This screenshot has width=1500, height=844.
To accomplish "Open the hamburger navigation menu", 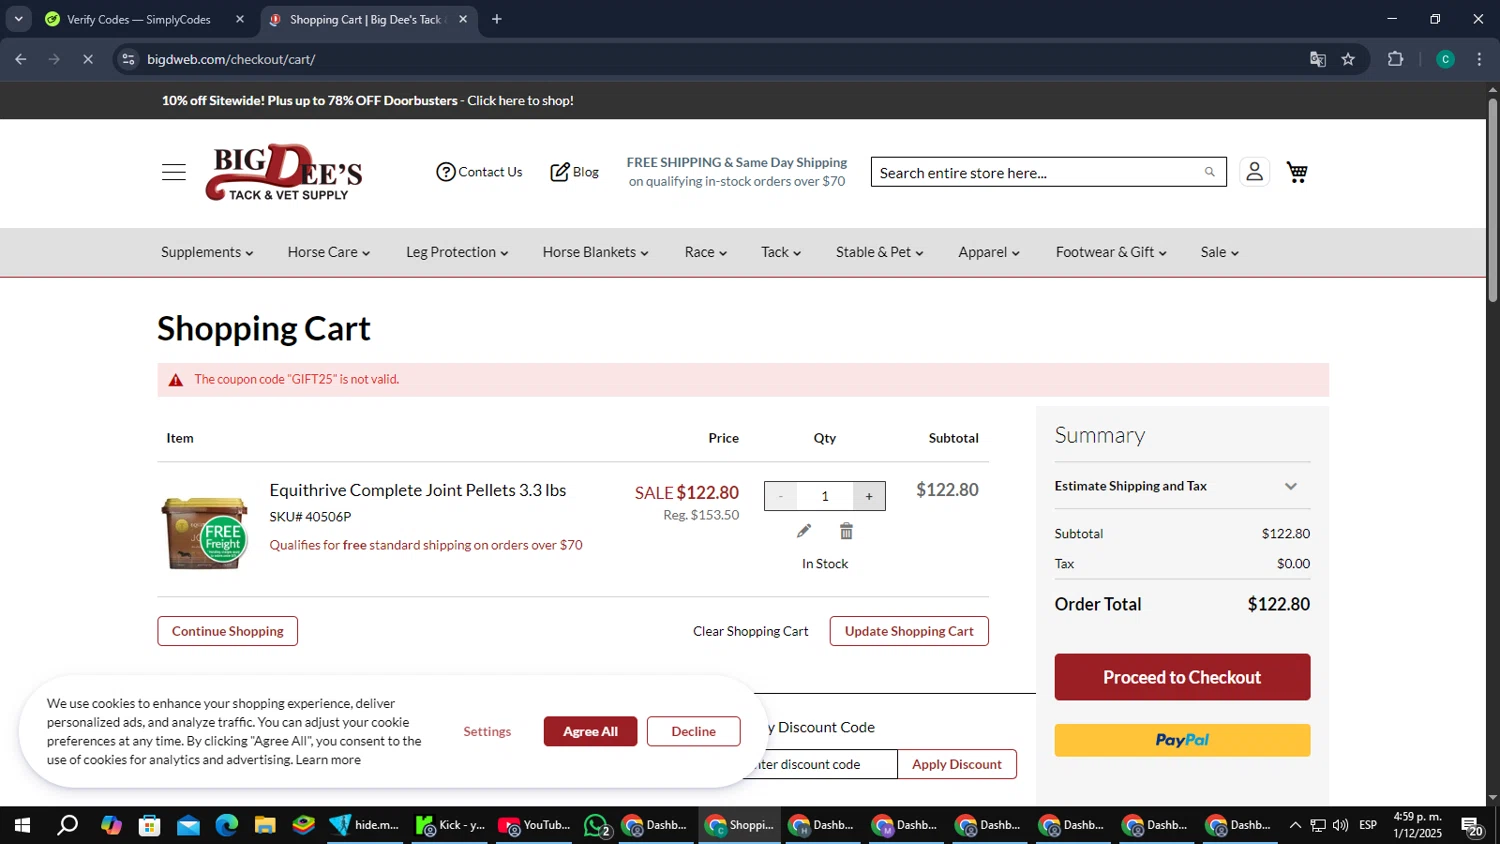I will coord(174,172).
